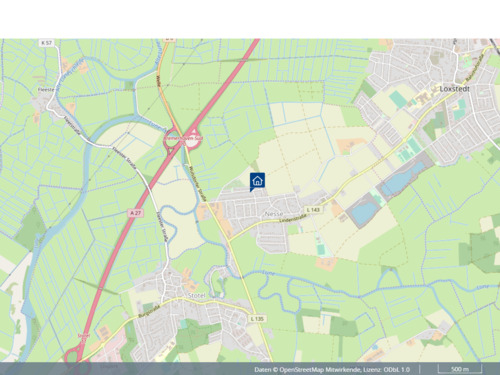Click the teal sports ground in Loxstedt
This screenshot has height=375, width=500.
coord(397,99)
